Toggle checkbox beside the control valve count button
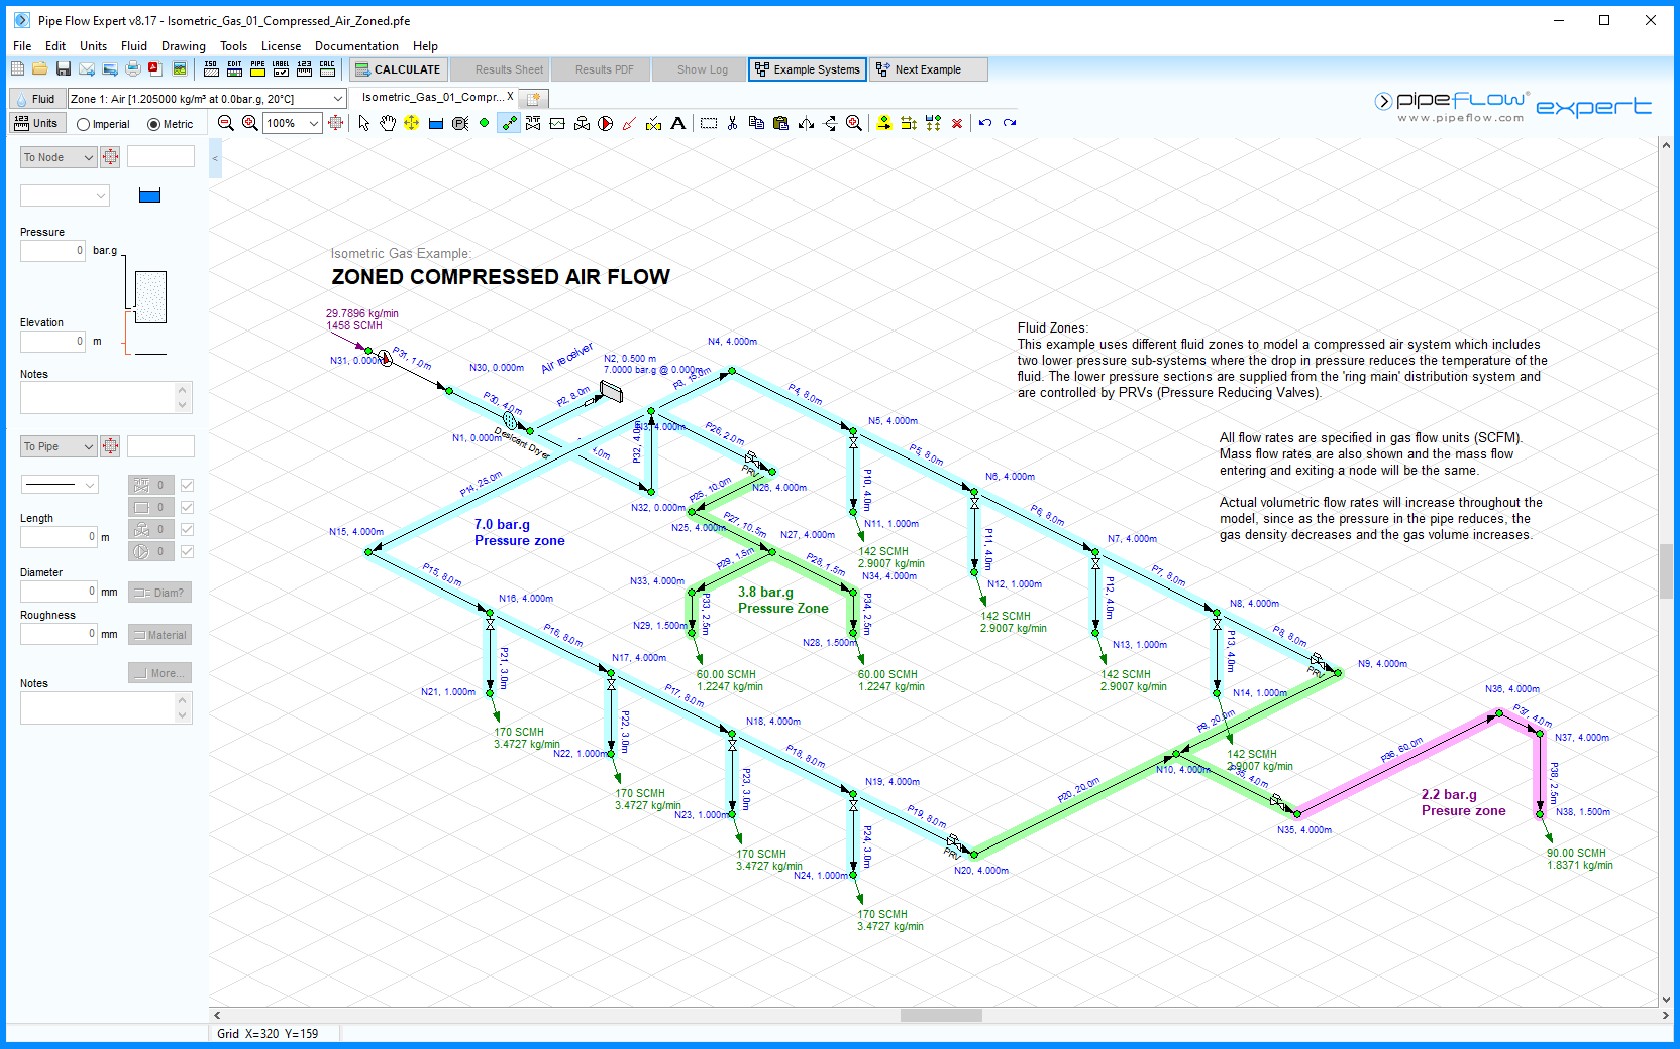The height and width of the screenshot is (1049, 1680). (187, 529)
